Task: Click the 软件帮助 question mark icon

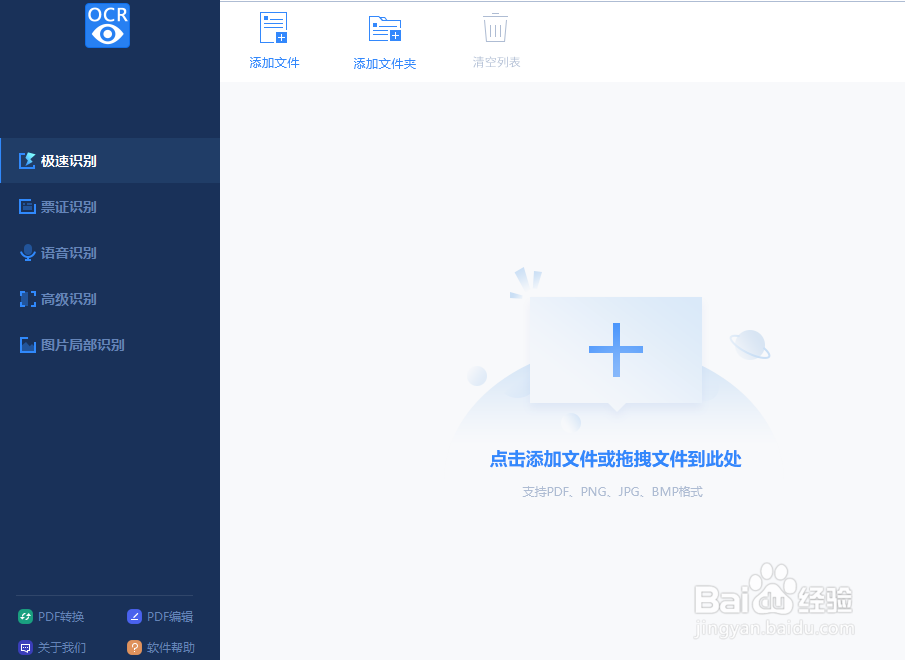Action: coord(133,647)
